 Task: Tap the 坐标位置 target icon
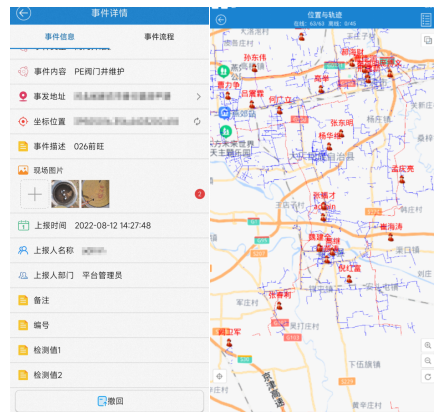(23, 121)
